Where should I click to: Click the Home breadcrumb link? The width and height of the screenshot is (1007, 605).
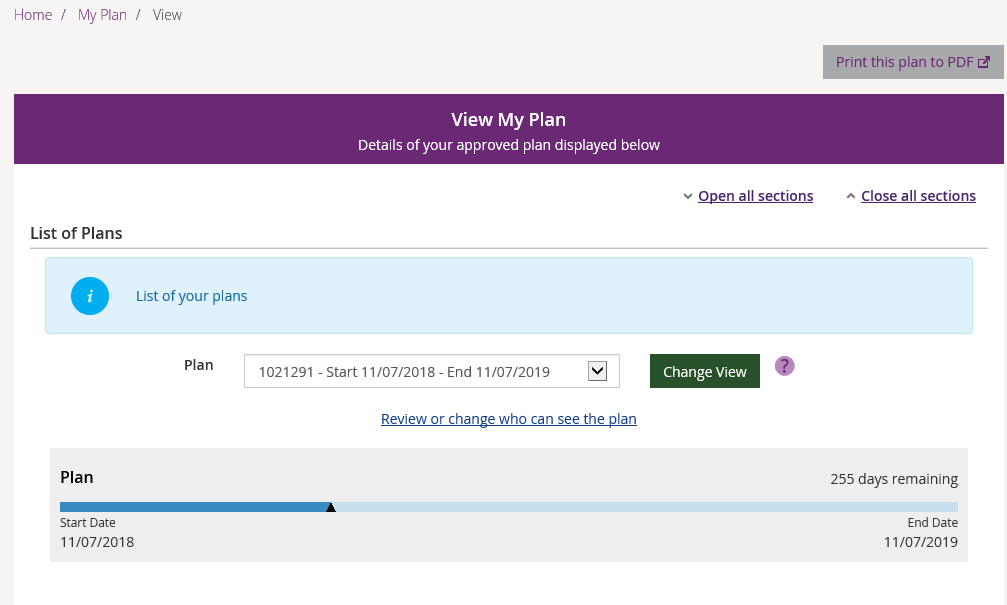coord(33,15)
